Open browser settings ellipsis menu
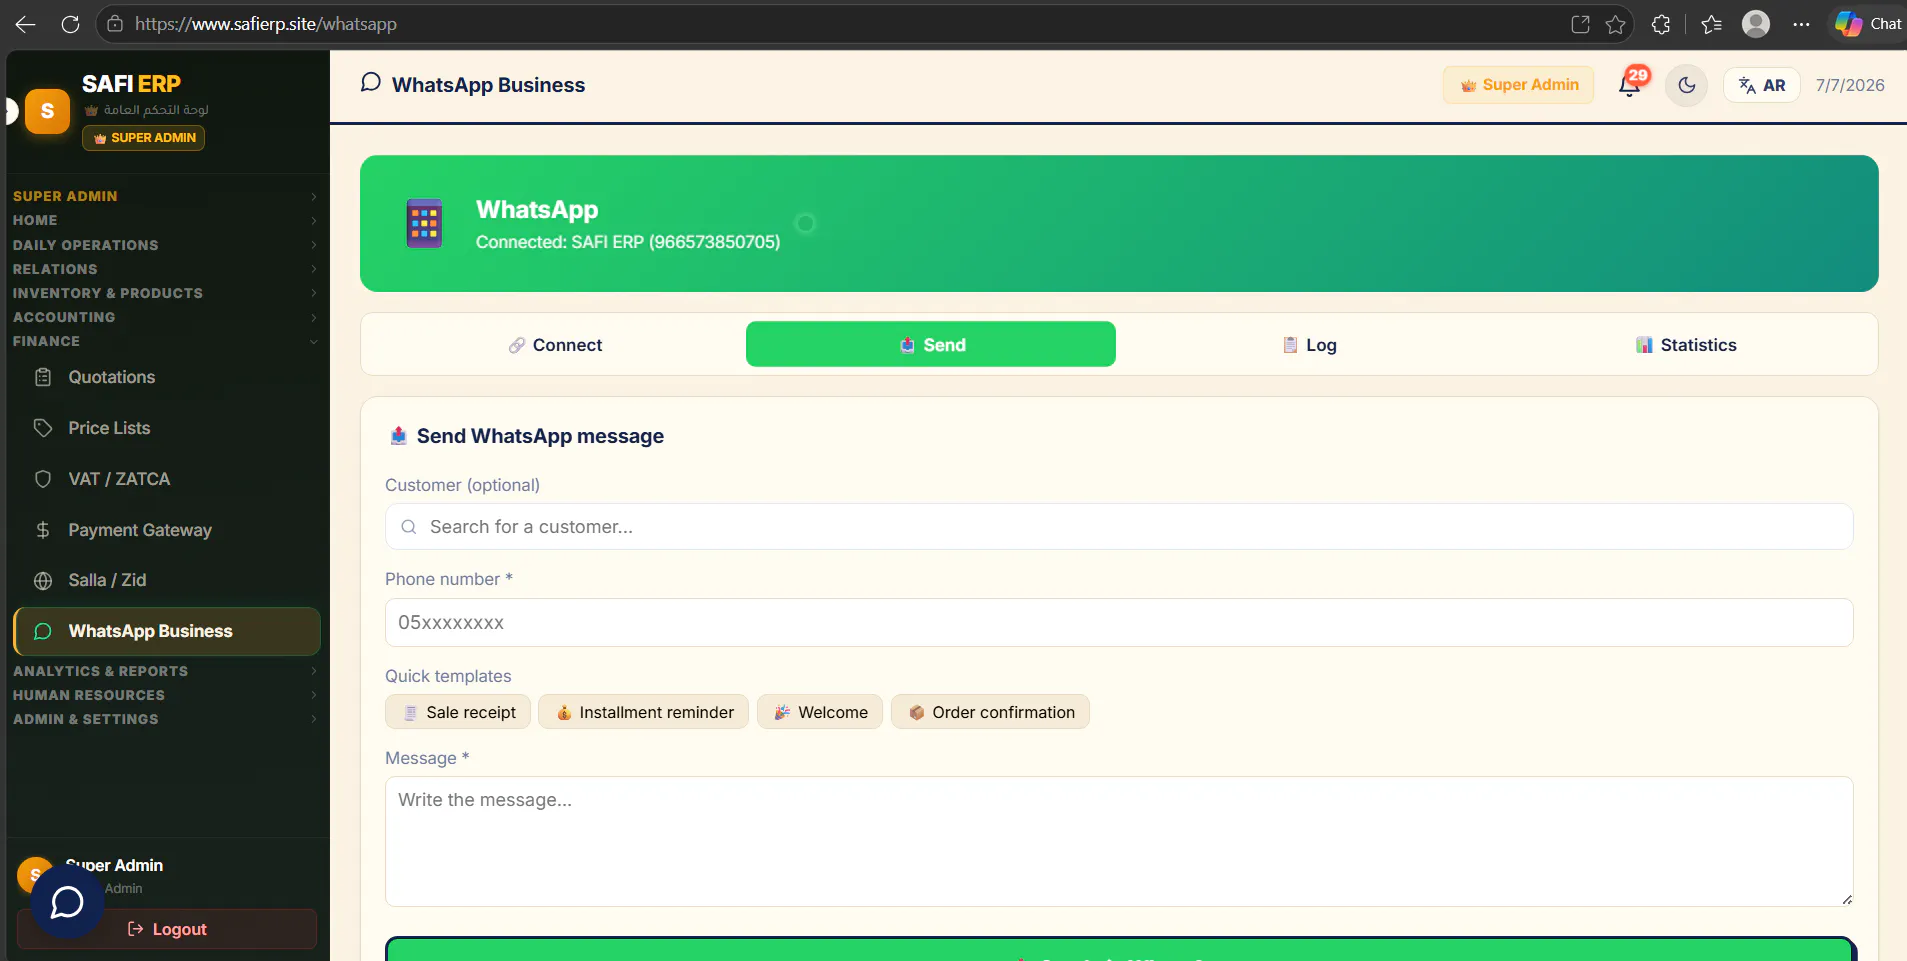 [1801, 24]
